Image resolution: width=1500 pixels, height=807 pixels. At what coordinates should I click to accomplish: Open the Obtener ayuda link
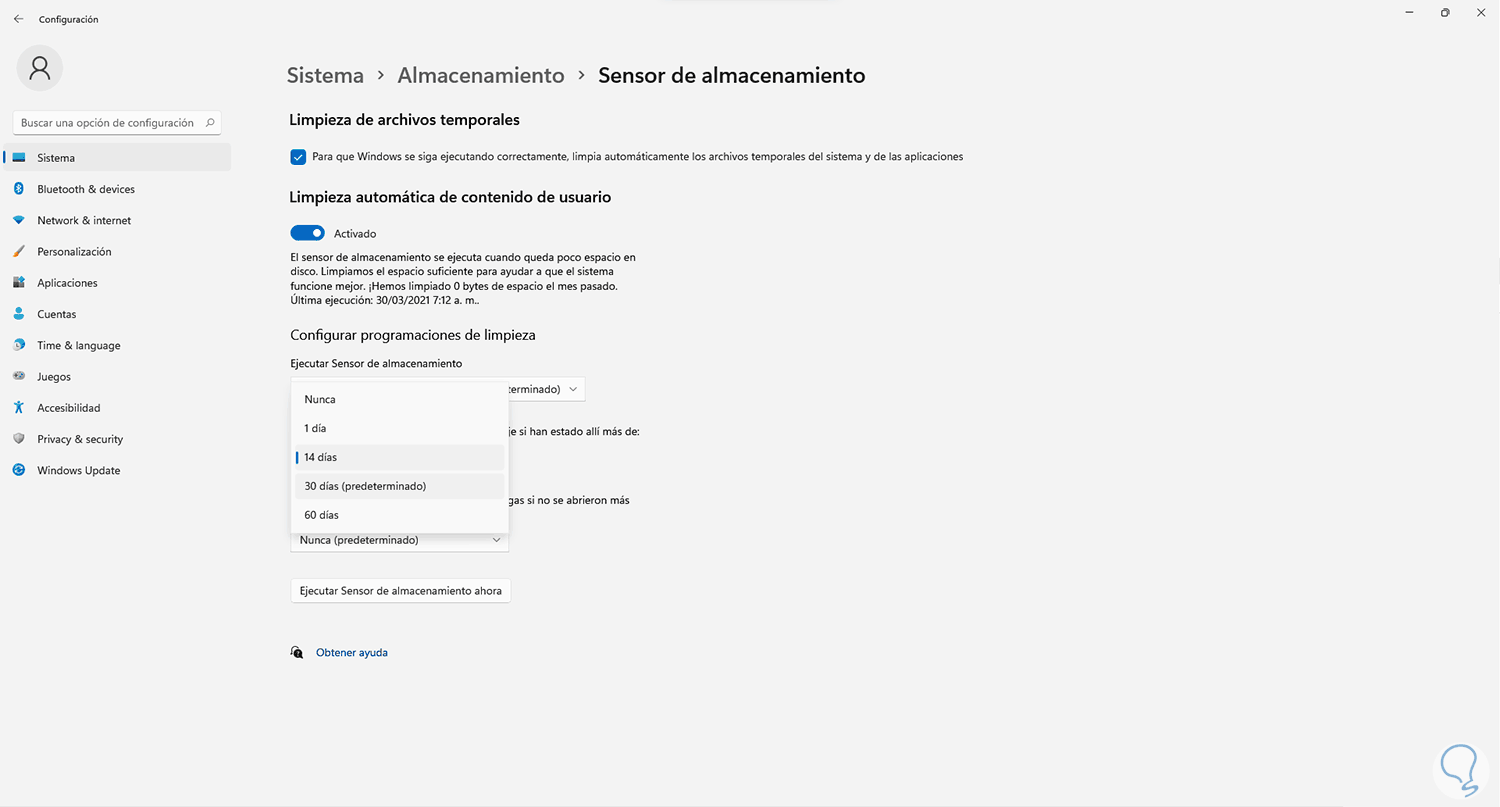pos(352,653)
